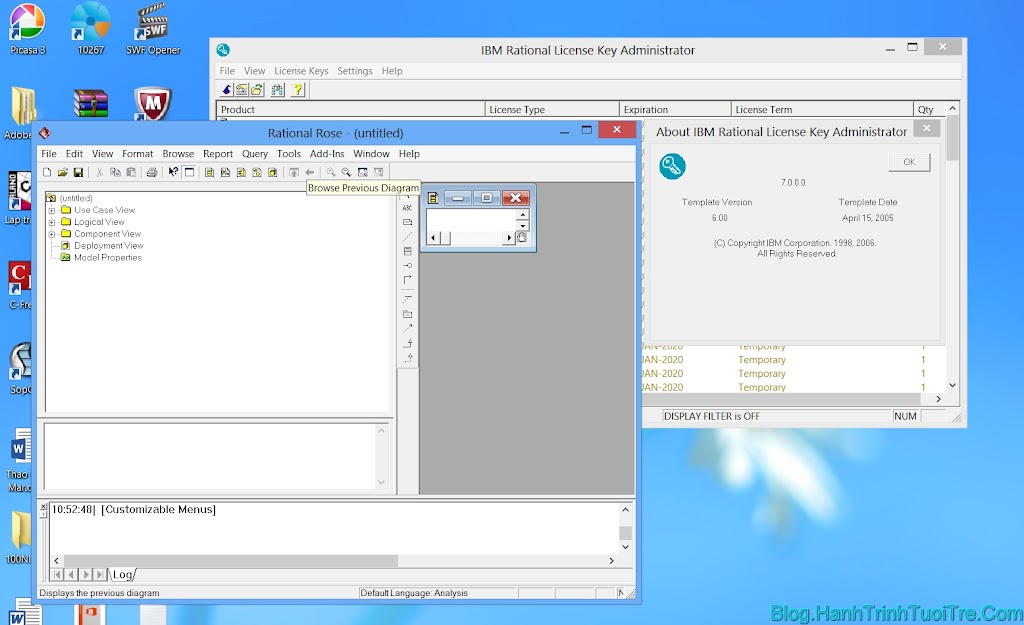Click 'Default Language: Analysis' status bar entry
The width and height of the screenshot is (1024, 625).
click(x=413, y=593)
